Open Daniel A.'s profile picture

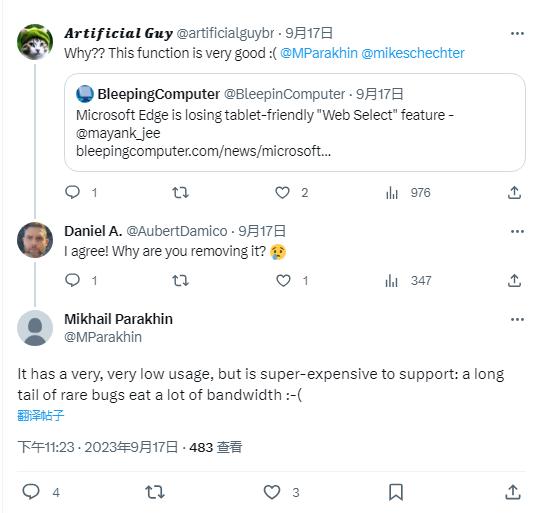coord(35,240)
